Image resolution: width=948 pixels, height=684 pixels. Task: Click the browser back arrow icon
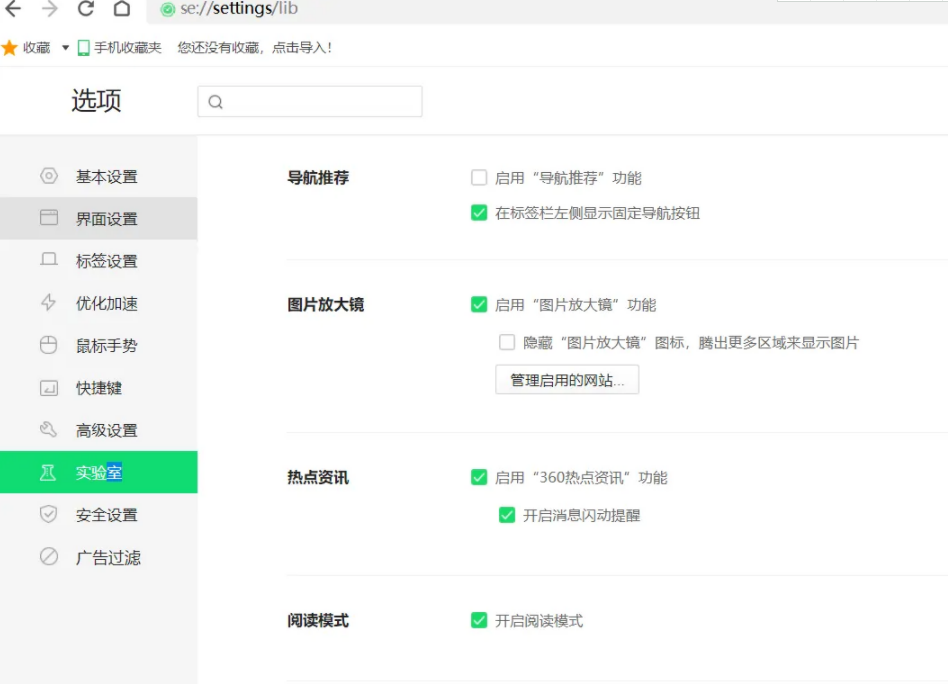click(13, 9)
